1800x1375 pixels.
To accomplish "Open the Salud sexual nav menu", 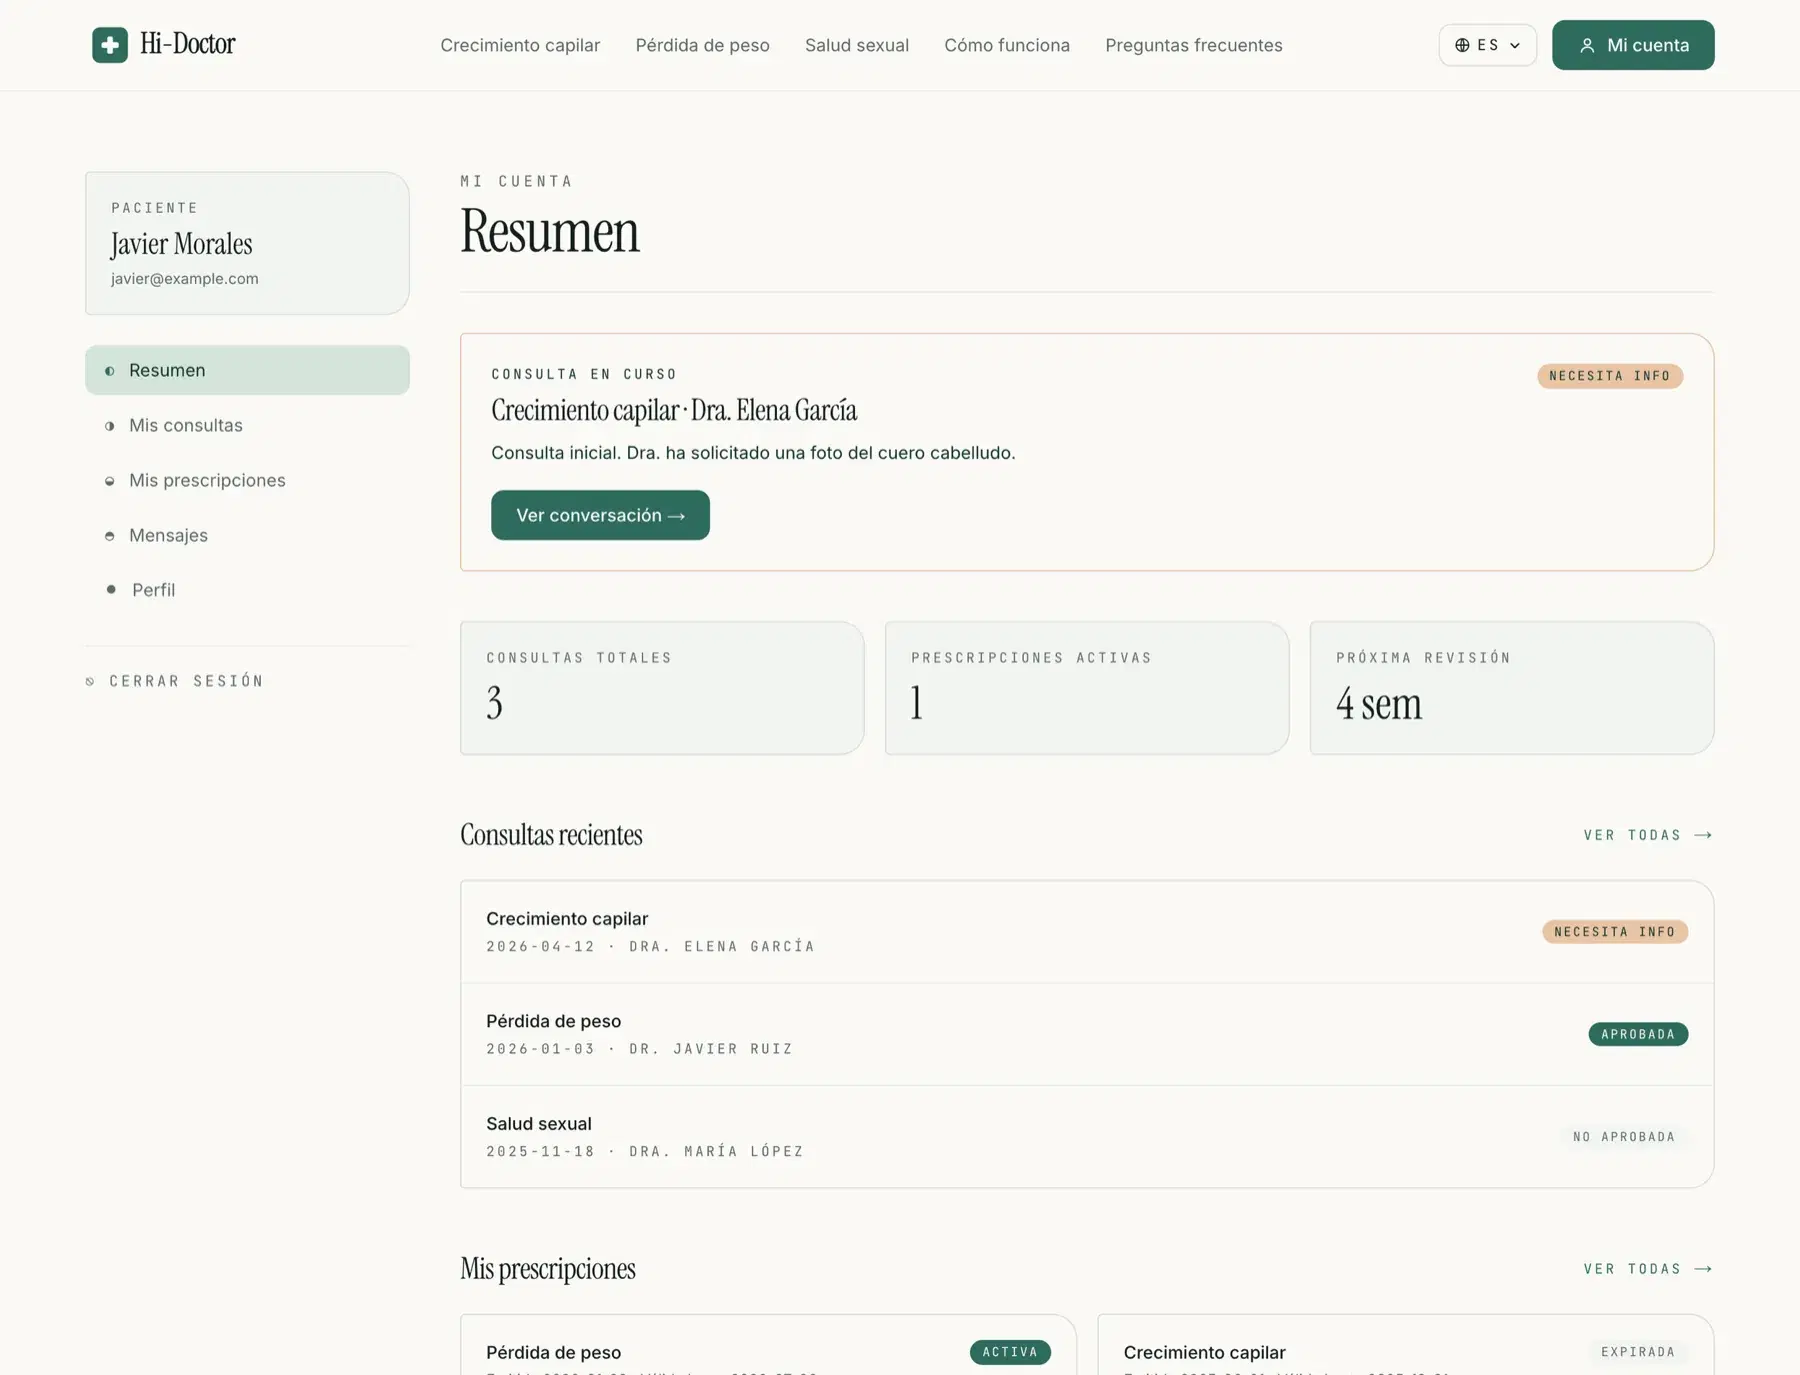I will (x=856, y=45).
